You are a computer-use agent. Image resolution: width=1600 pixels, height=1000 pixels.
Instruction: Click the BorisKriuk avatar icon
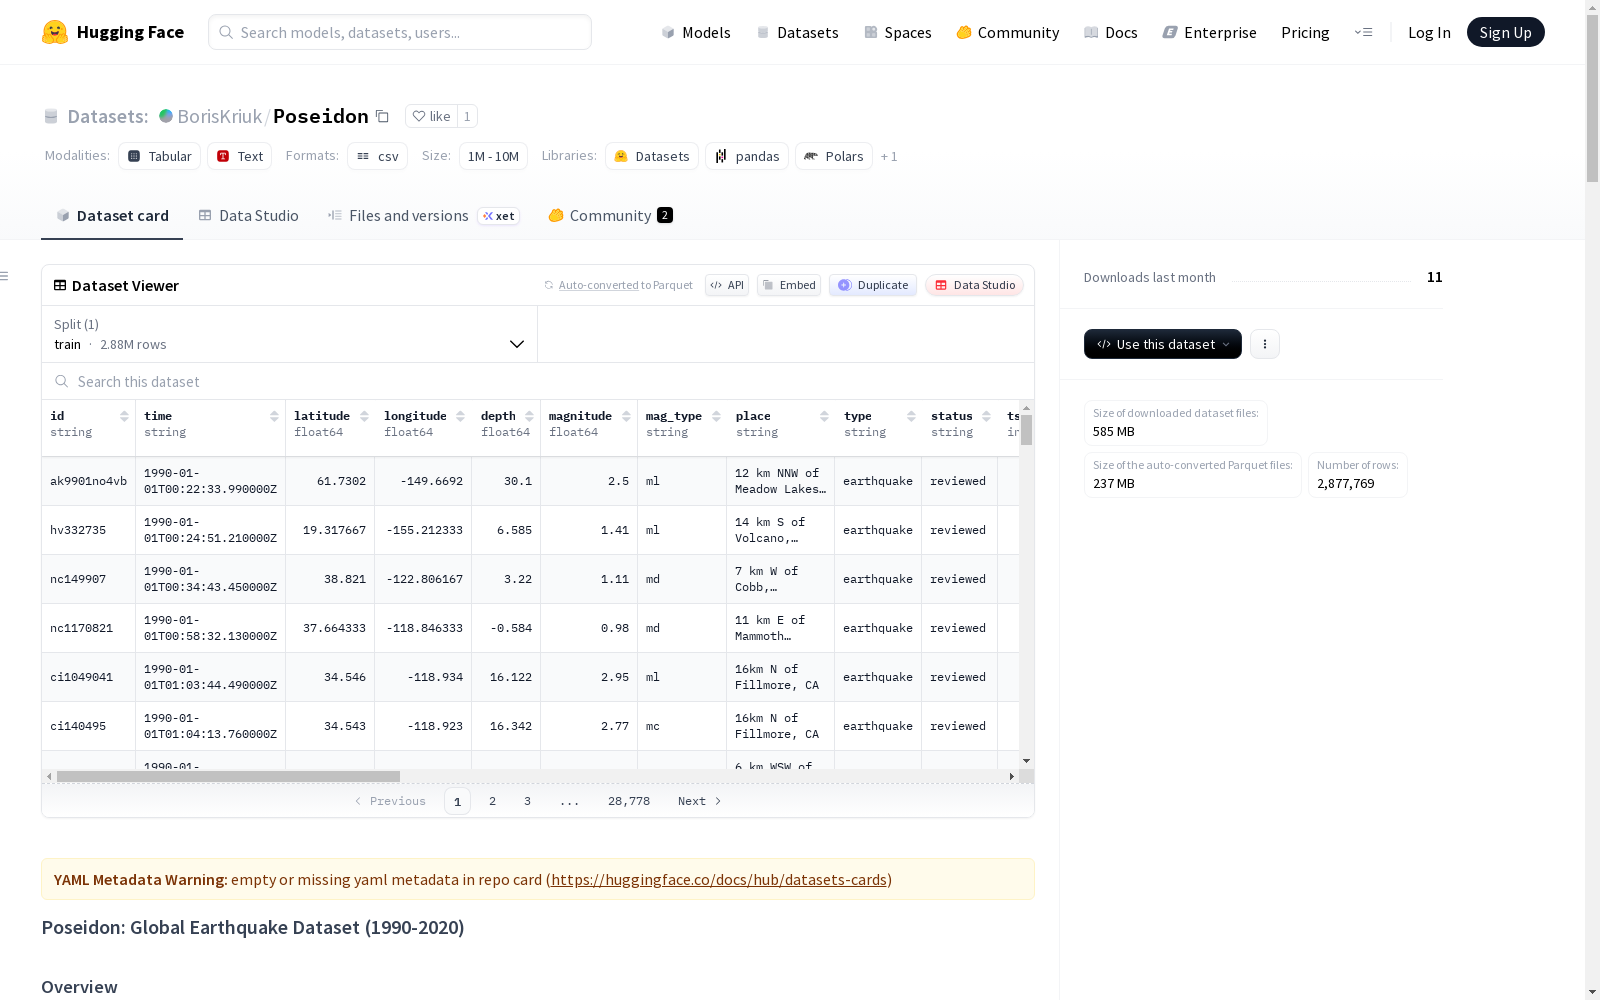pos(166,116)
